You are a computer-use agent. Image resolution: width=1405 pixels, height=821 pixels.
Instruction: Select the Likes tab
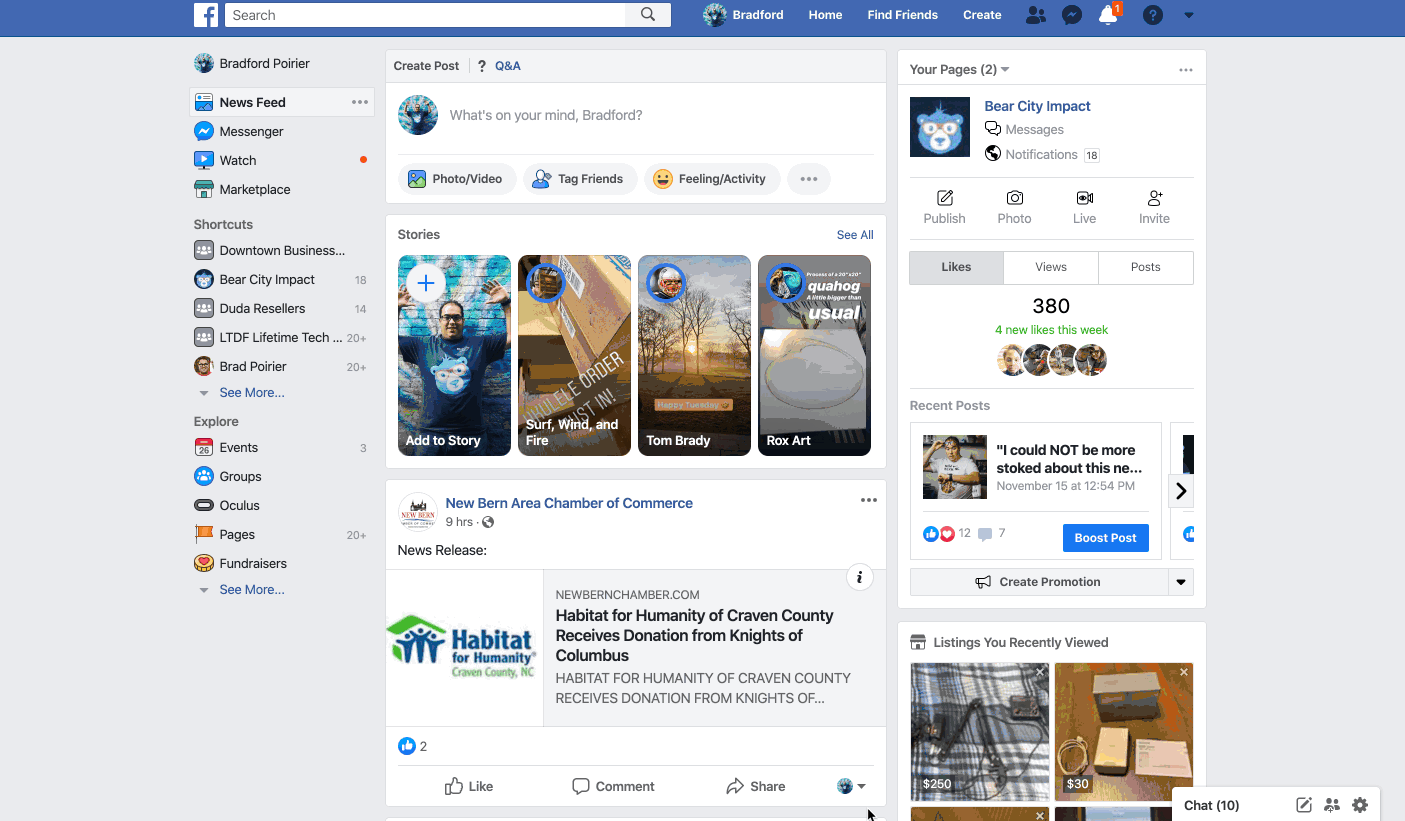[956, 268]
